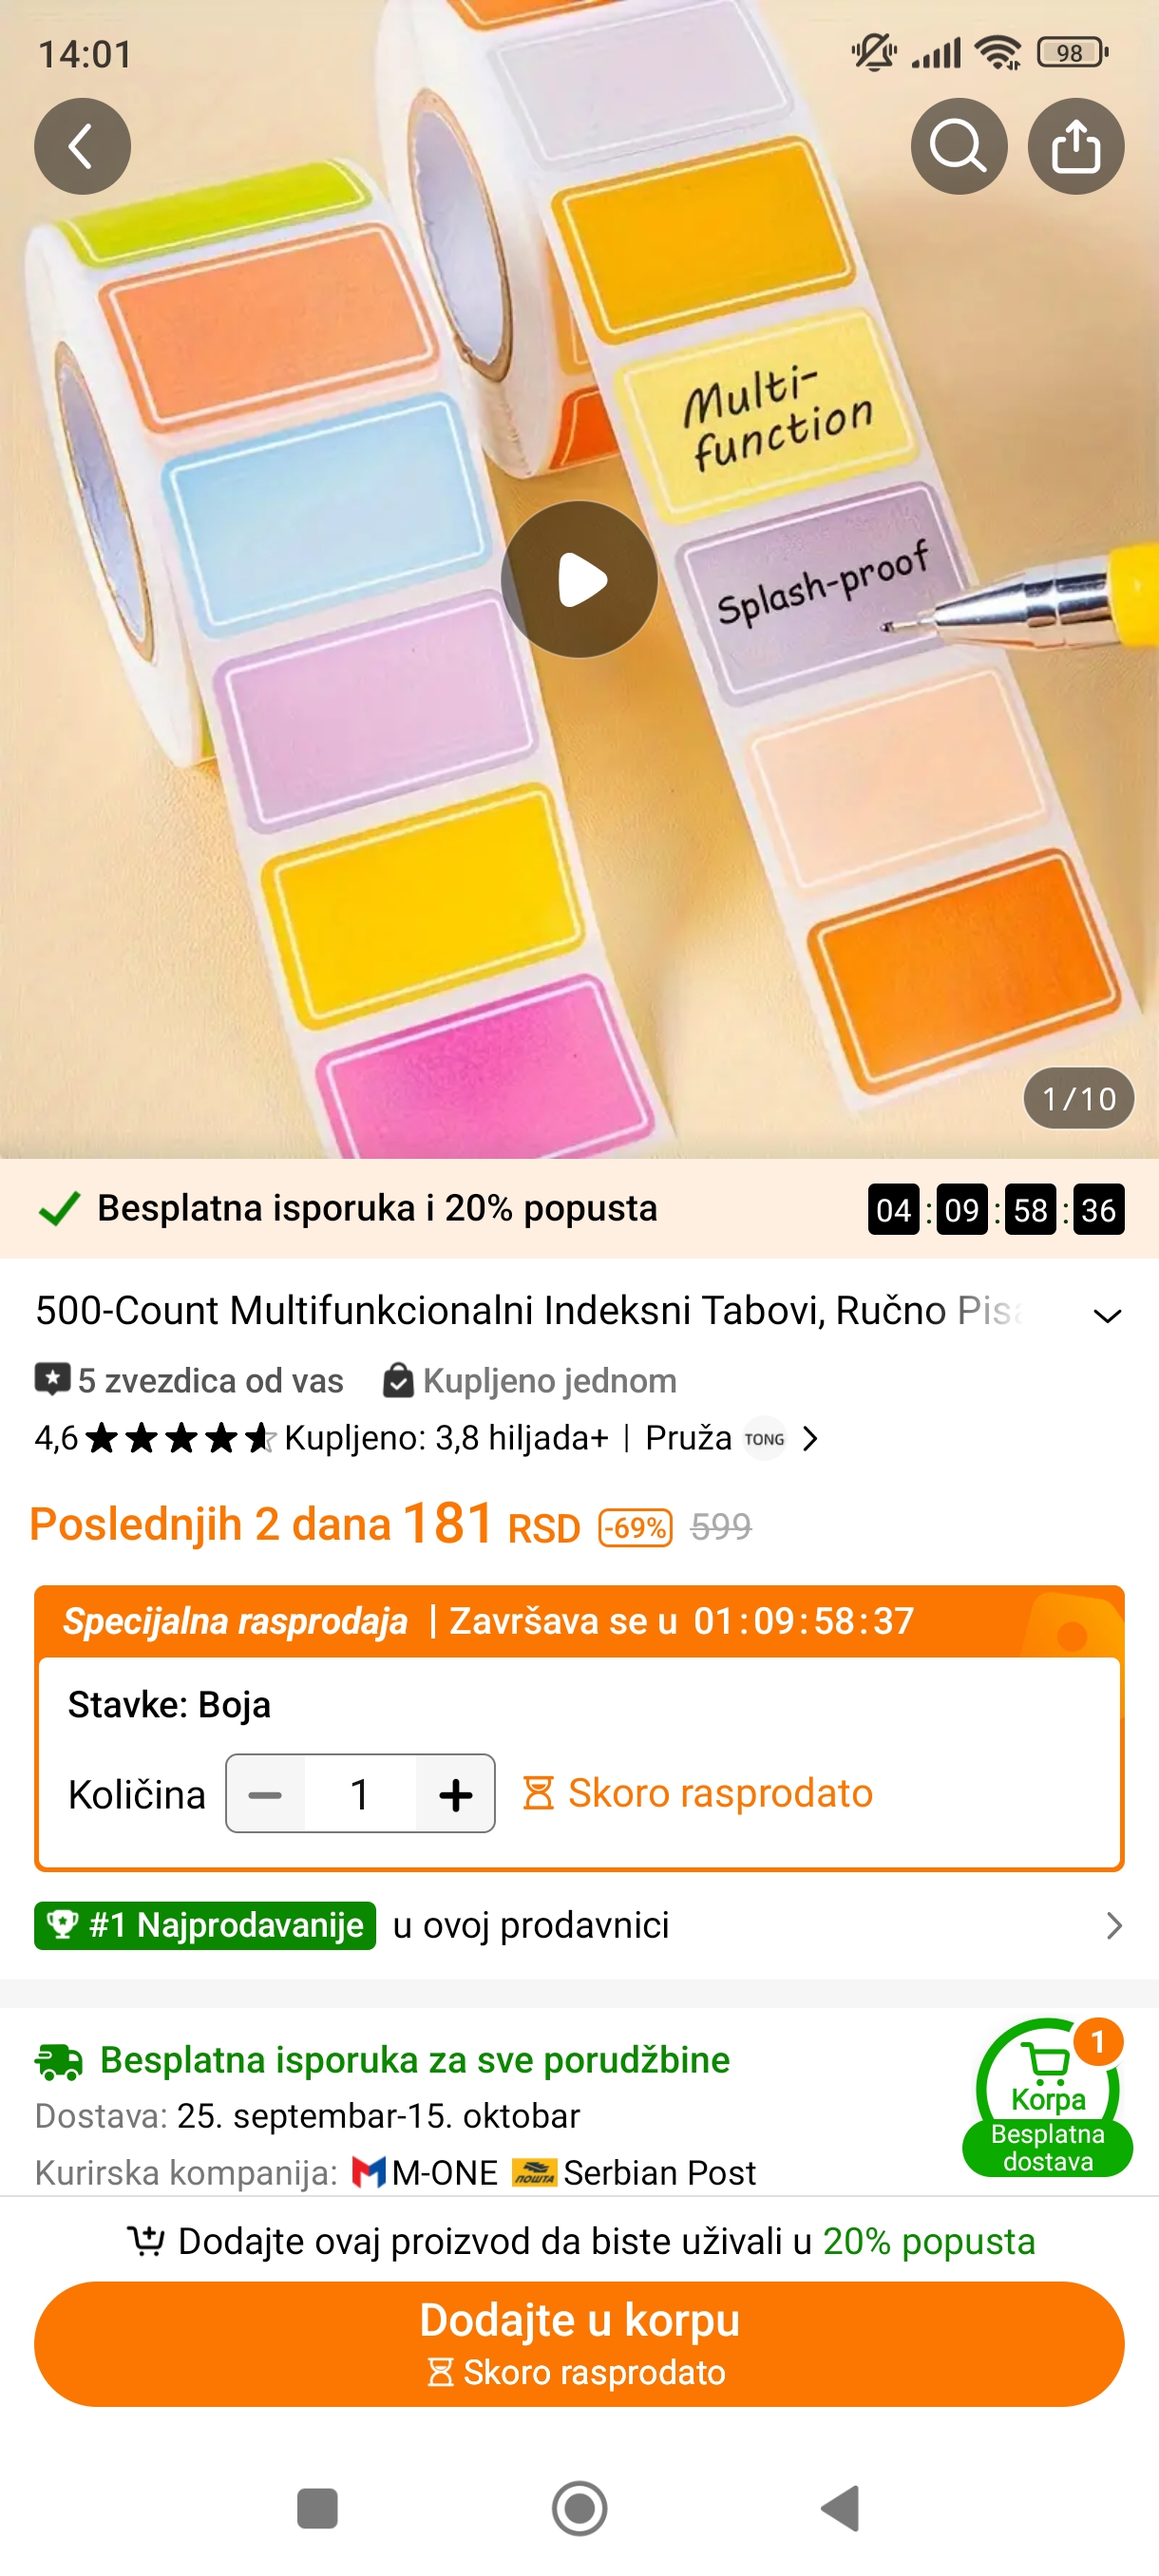This screenshot has width=1159, height=2576.
Task: Open search with magnifier icon
Action: point(958,146)
